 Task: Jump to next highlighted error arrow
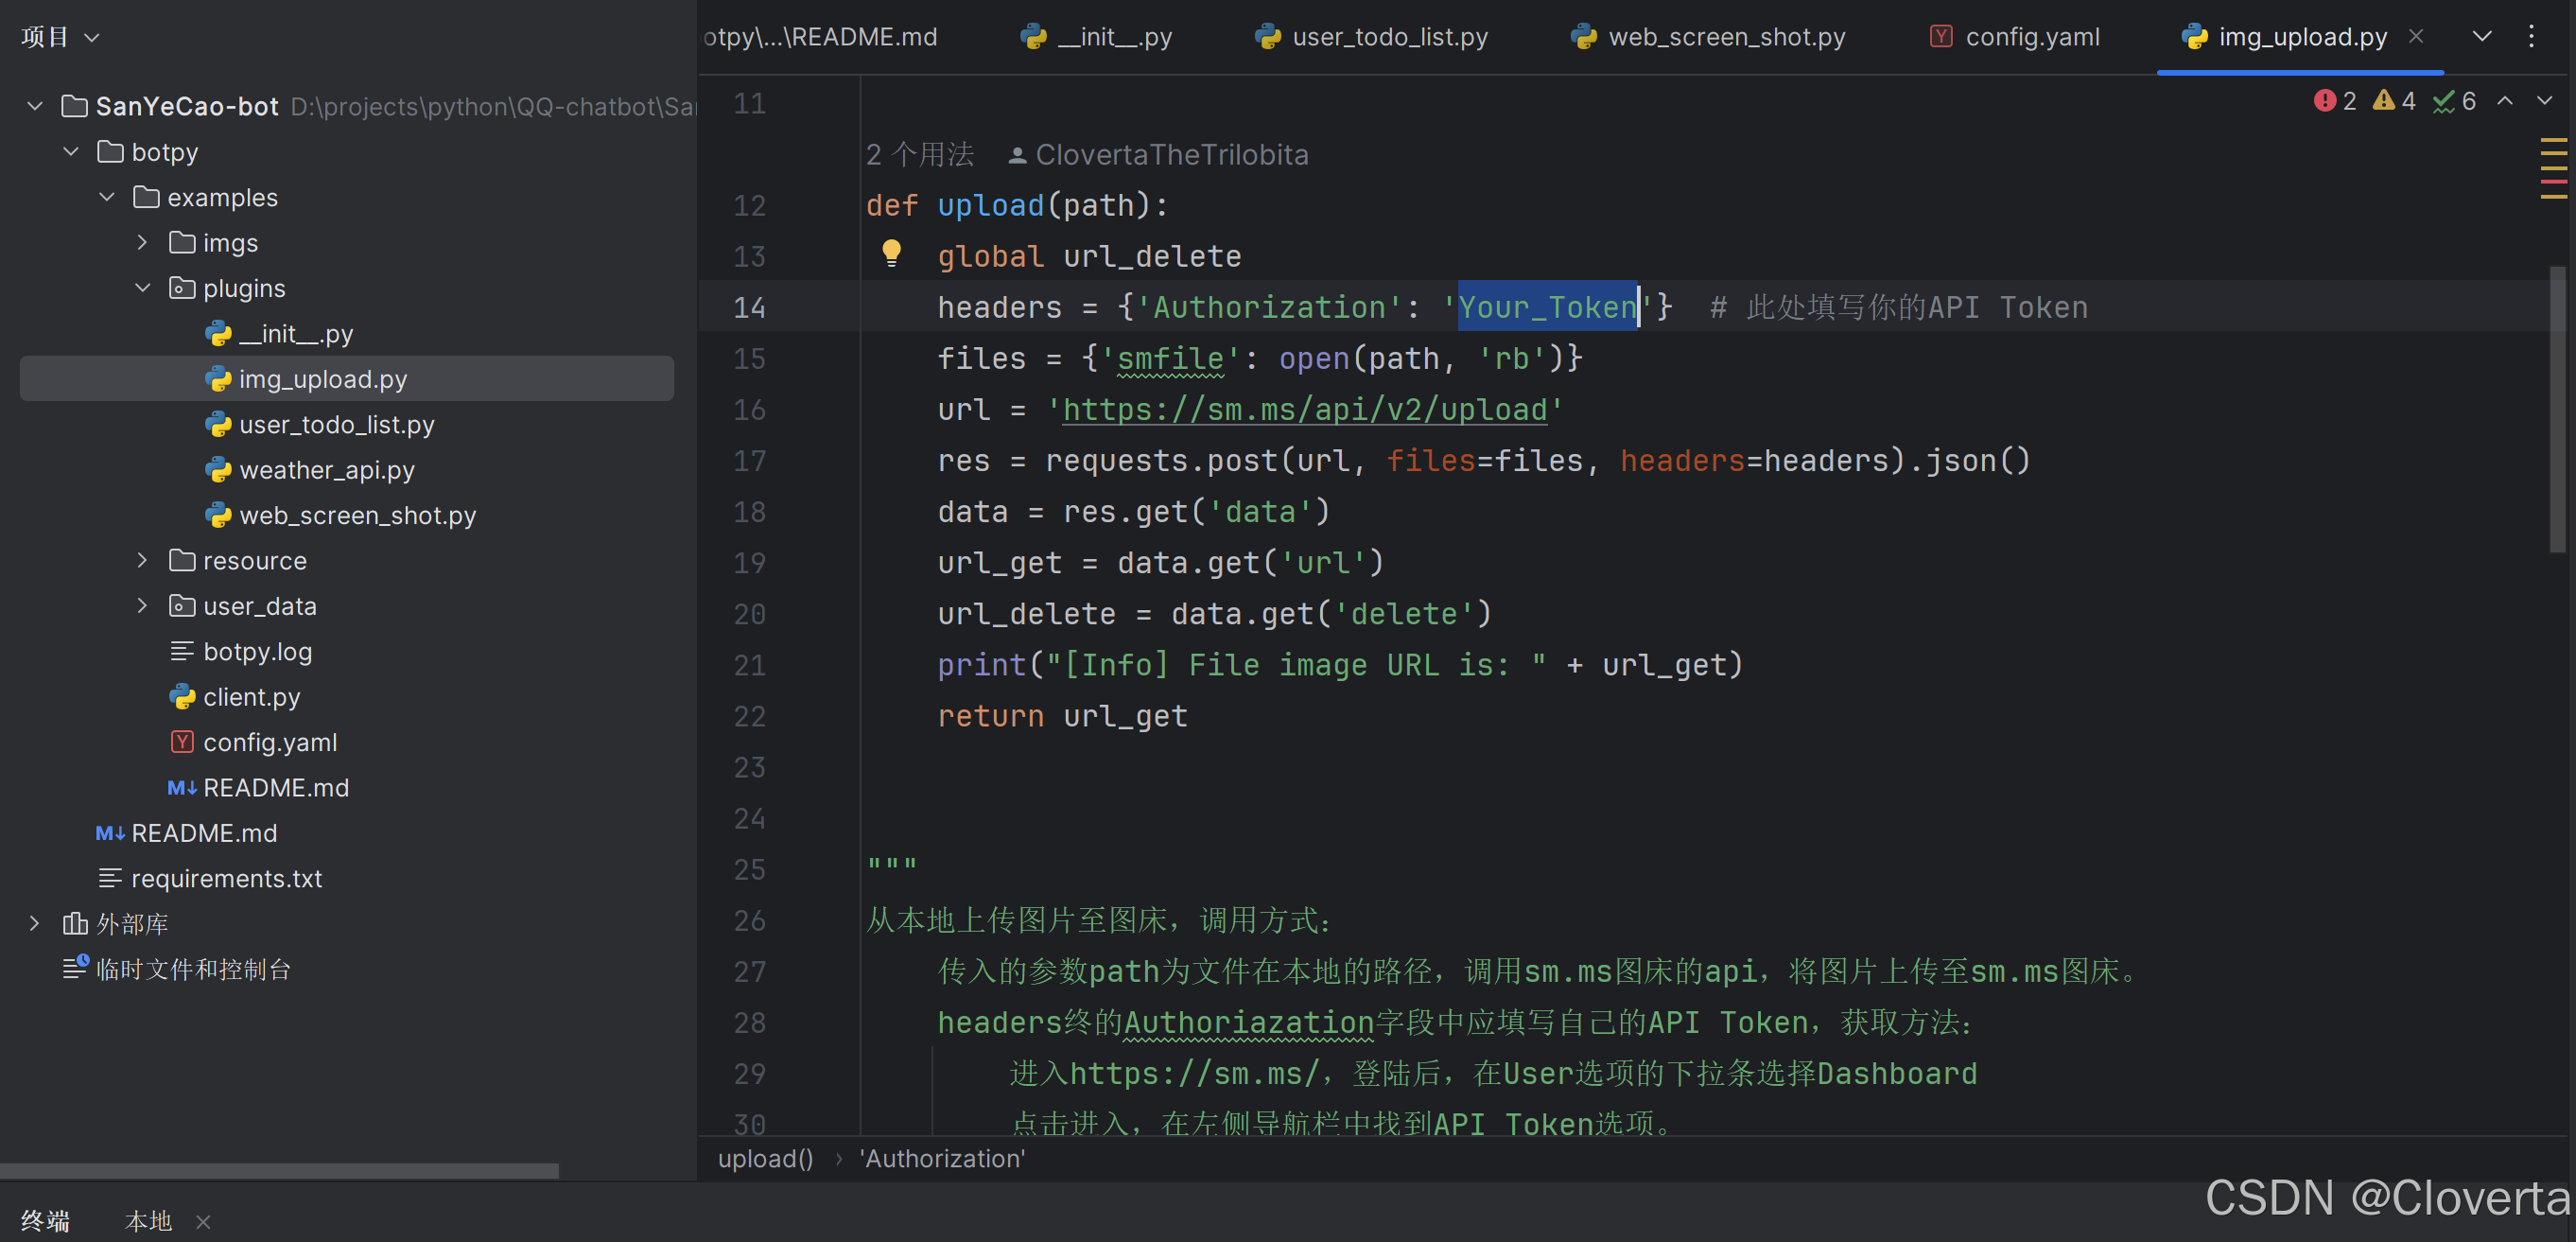point(2545,101)
